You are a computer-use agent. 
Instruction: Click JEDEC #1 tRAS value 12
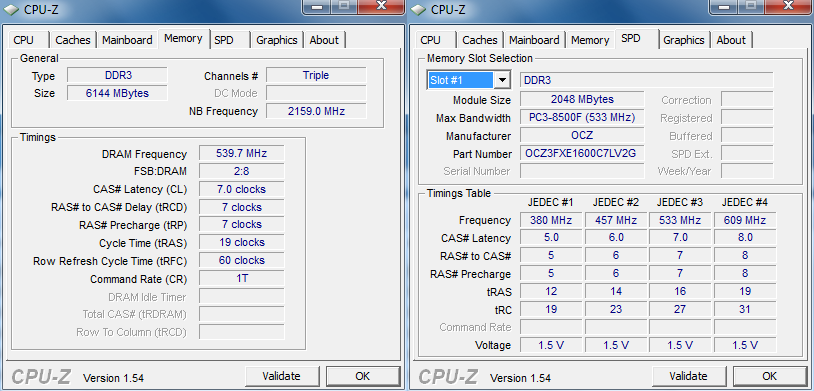pyautogui.click(x=551, y=291)
